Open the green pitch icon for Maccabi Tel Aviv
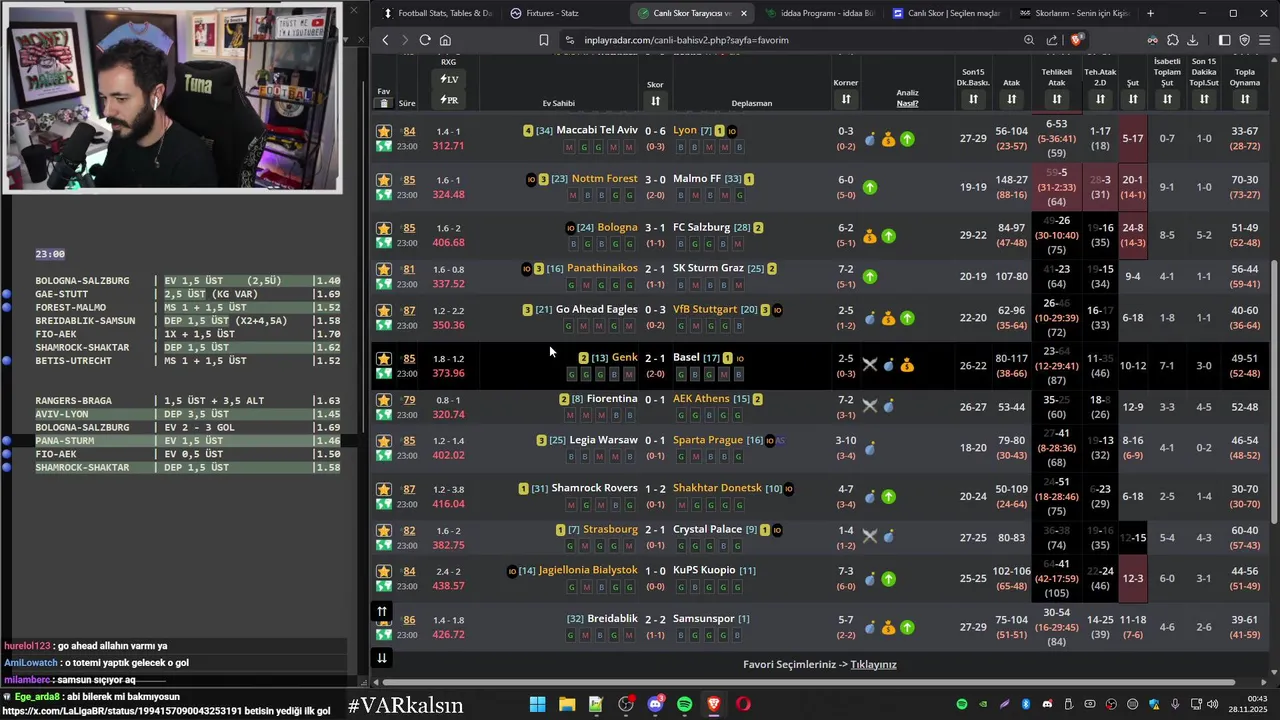The width and height of the screenshot is (1280, 720). click(383, 146)
